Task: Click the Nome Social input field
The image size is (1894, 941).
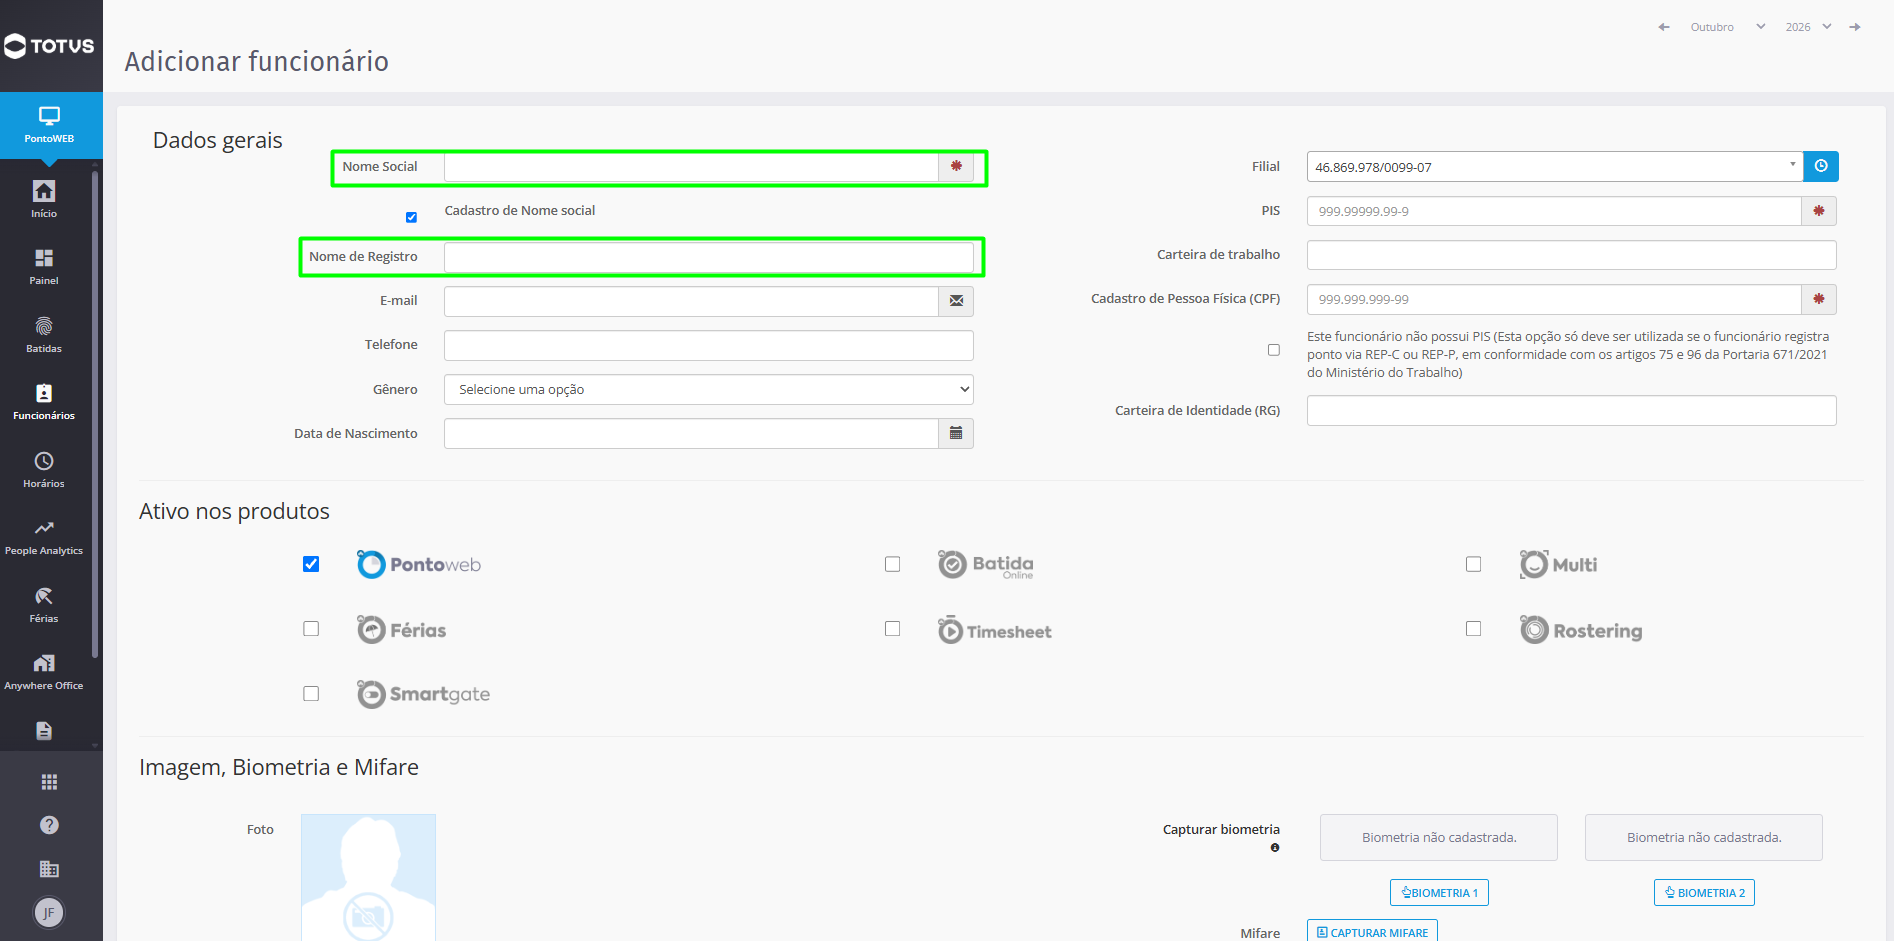Action: click(x=691, y=166)
